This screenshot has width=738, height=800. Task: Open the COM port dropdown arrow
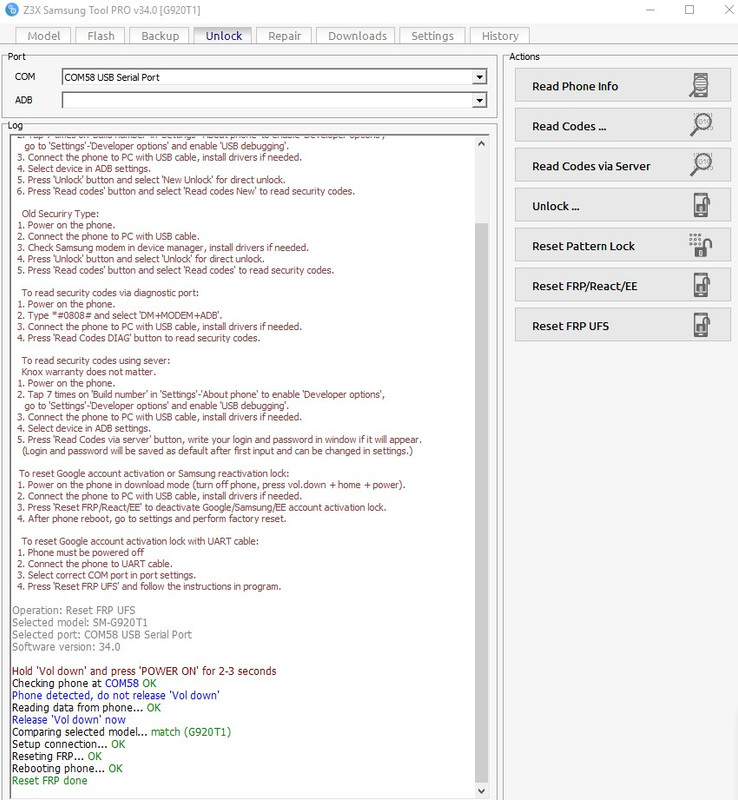(x=479, y=77)
